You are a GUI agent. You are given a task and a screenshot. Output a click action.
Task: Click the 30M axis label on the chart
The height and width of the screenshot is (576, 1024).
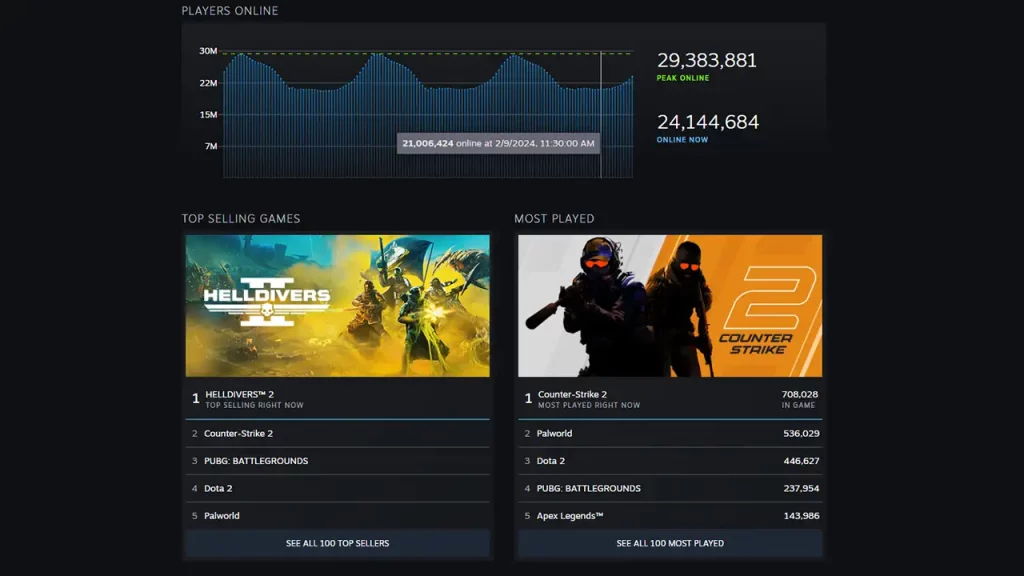coord(208,51)
